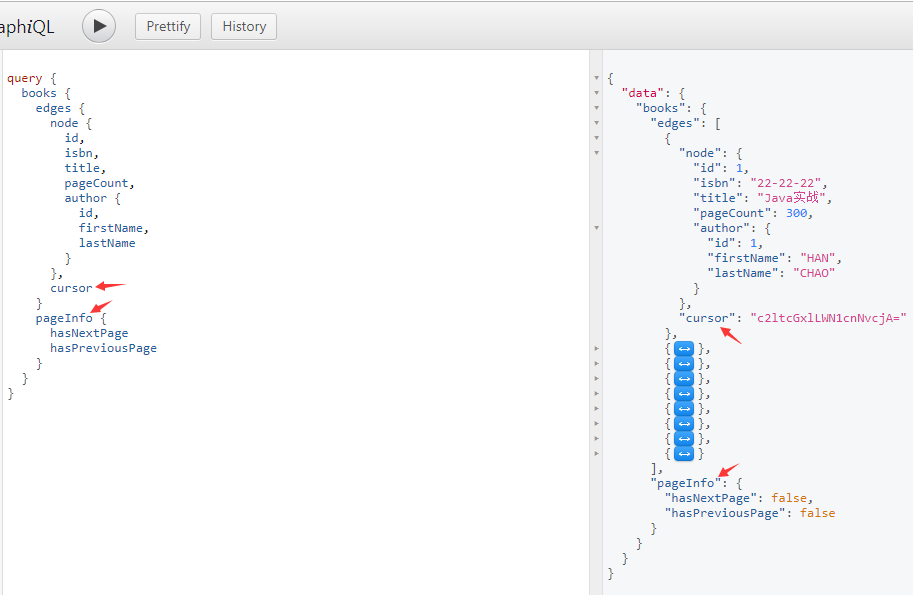Collapse the "data" object using its fold triangle
This screenshot has width=913, height=595.
click(596, 92)
